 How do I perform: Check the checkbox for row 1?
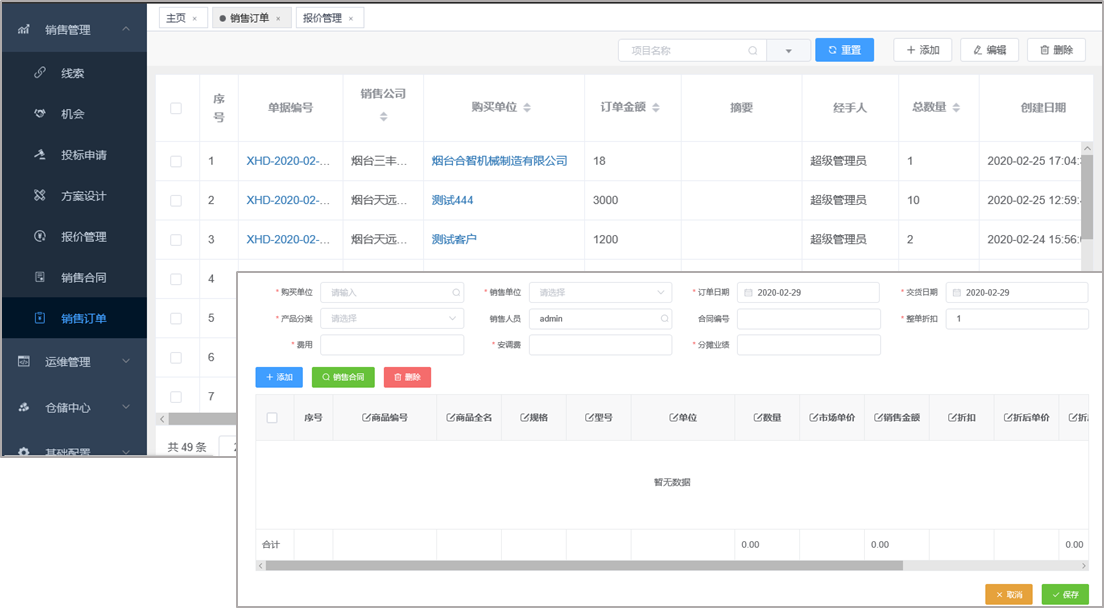point(176,161)
